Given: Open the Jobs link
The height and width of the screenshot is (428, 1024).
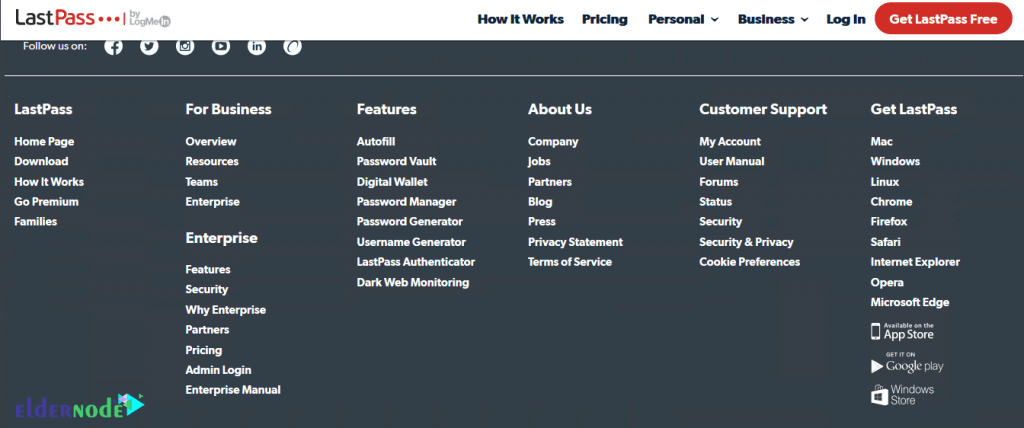Looking at the screenshot, I should point(539,161).
